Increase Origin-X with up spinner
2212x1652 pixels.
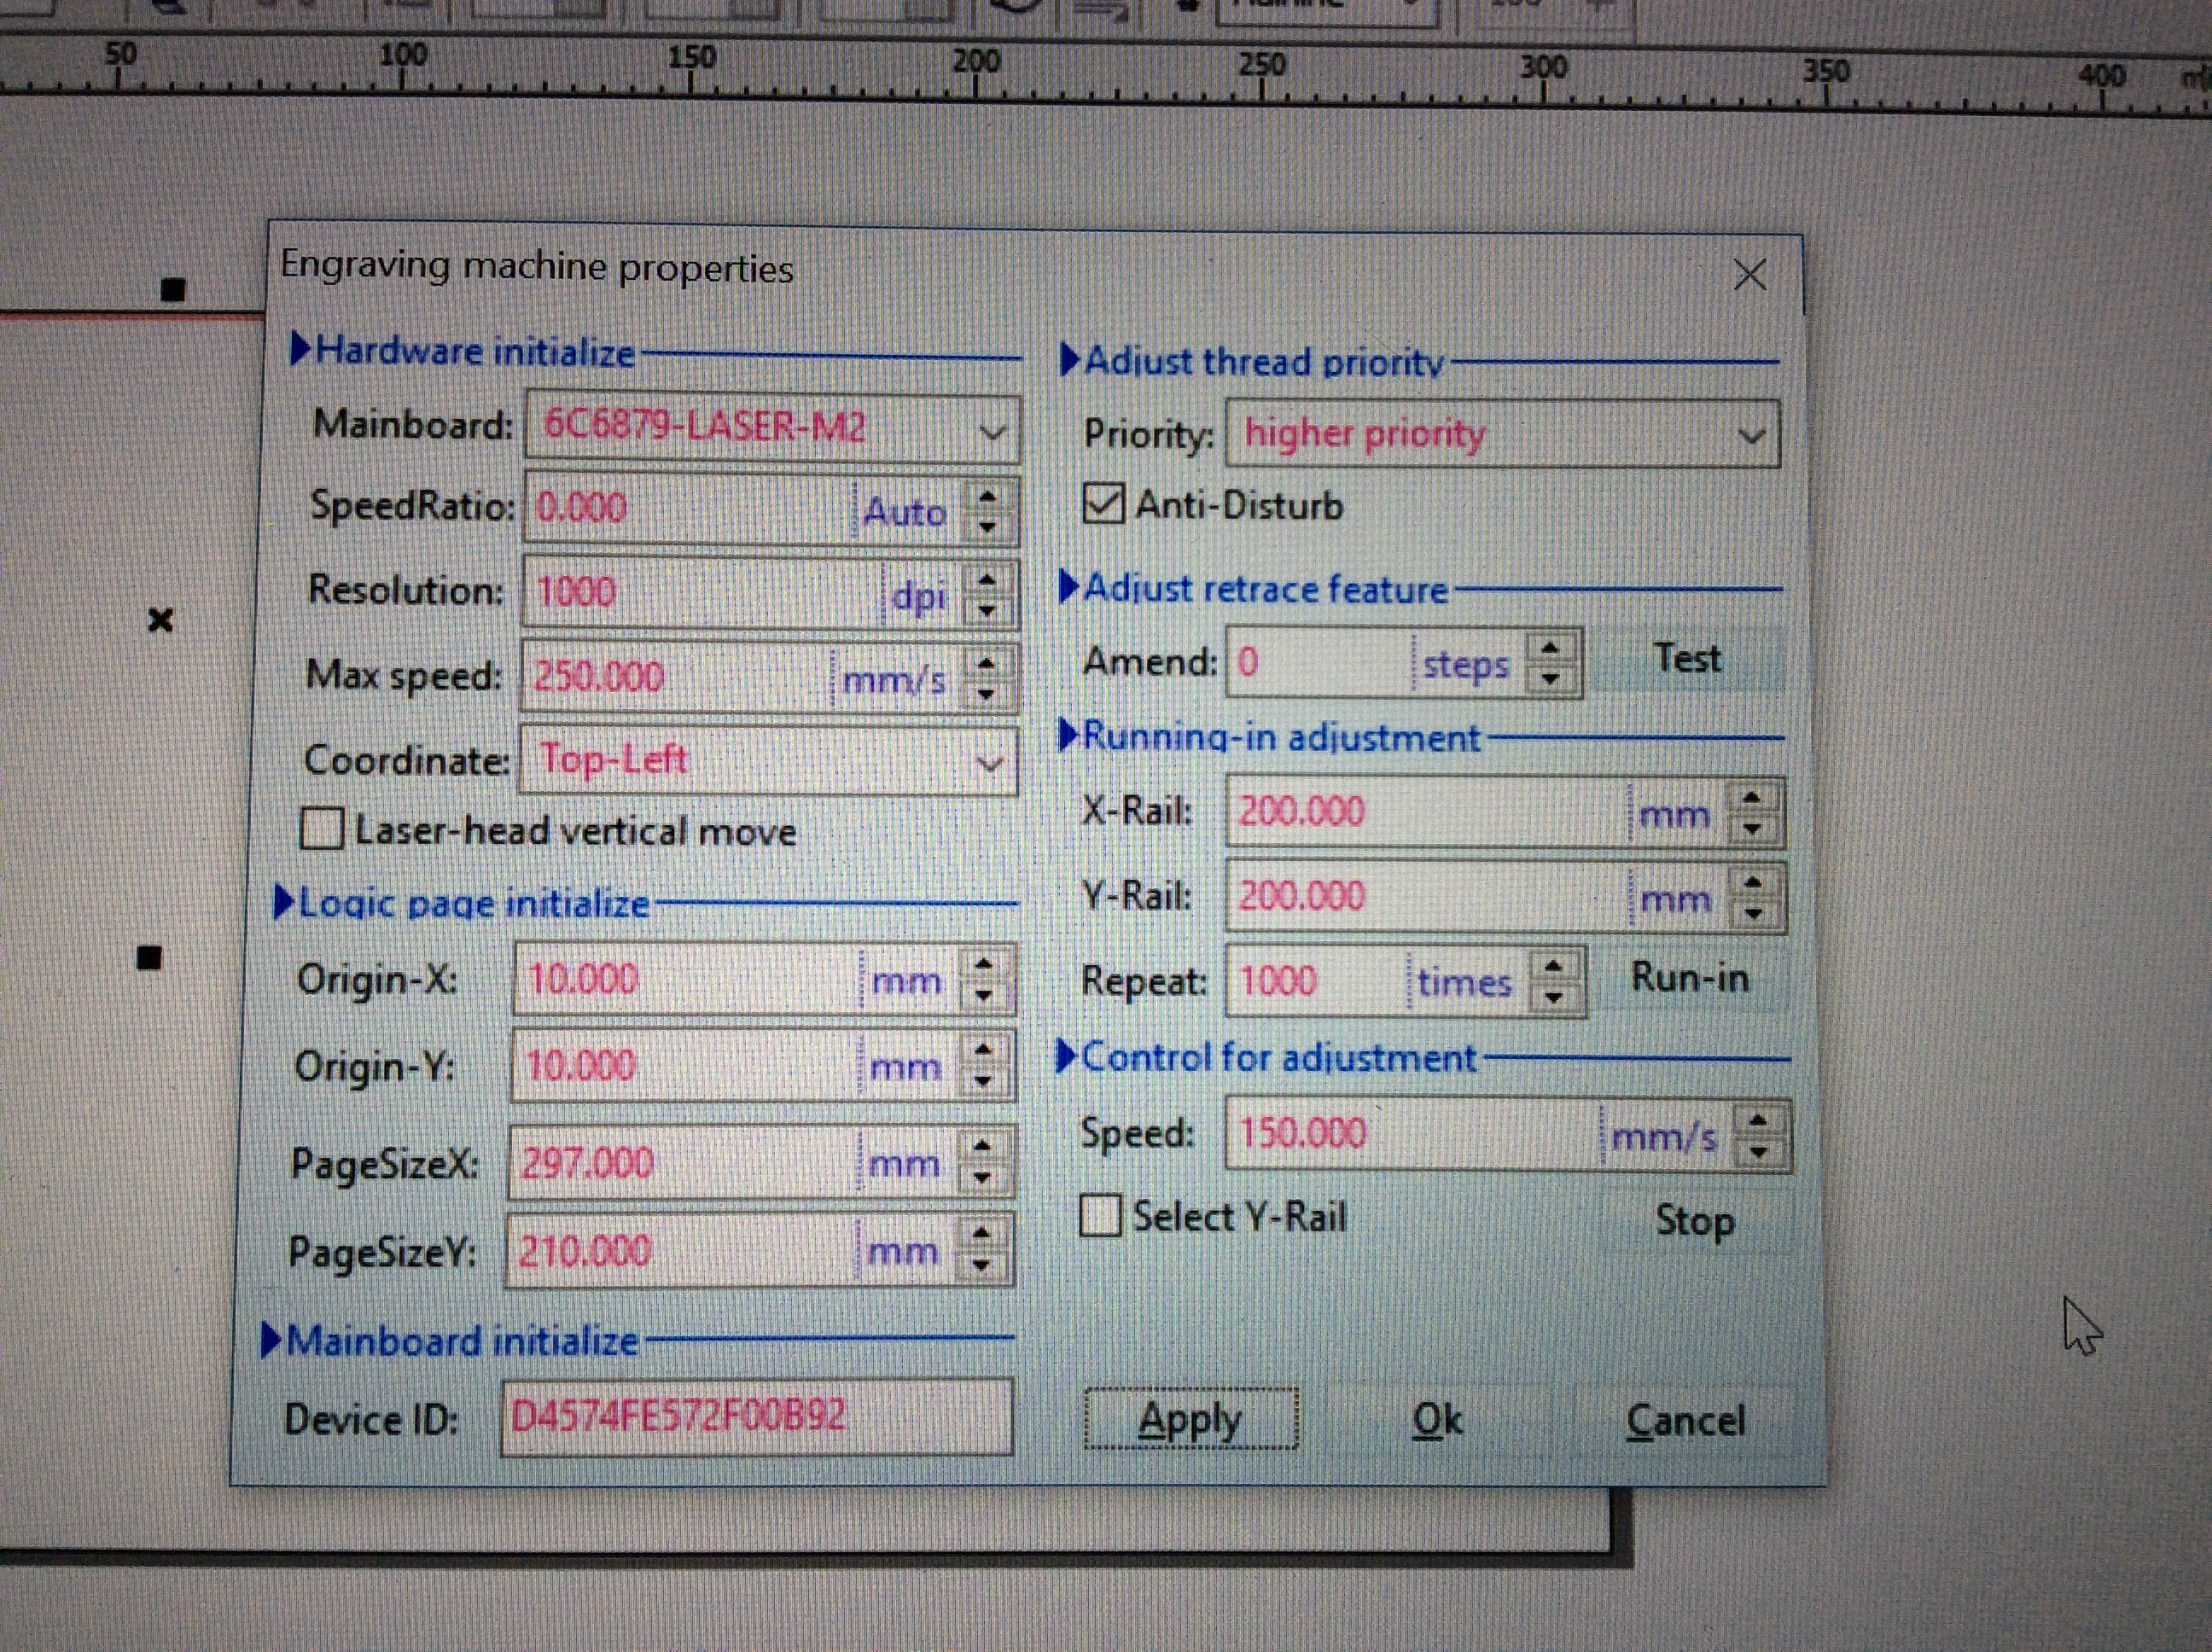(x=984, y=964)
